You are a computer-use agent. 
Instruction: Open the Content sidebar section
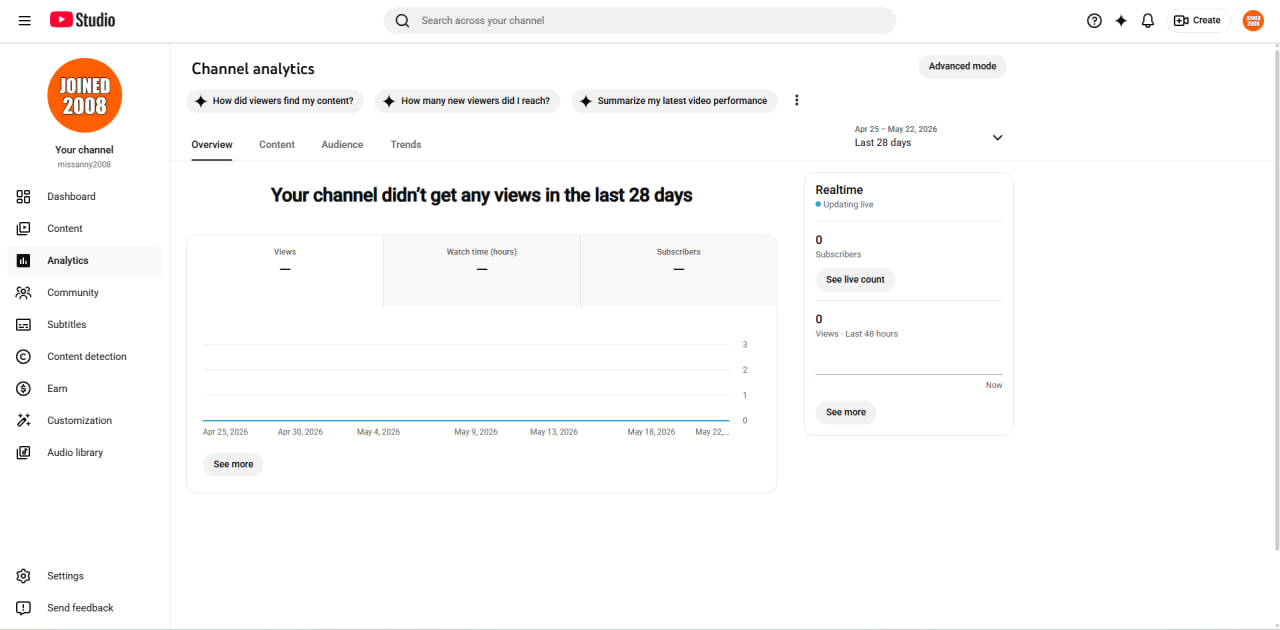click(84, 228)
